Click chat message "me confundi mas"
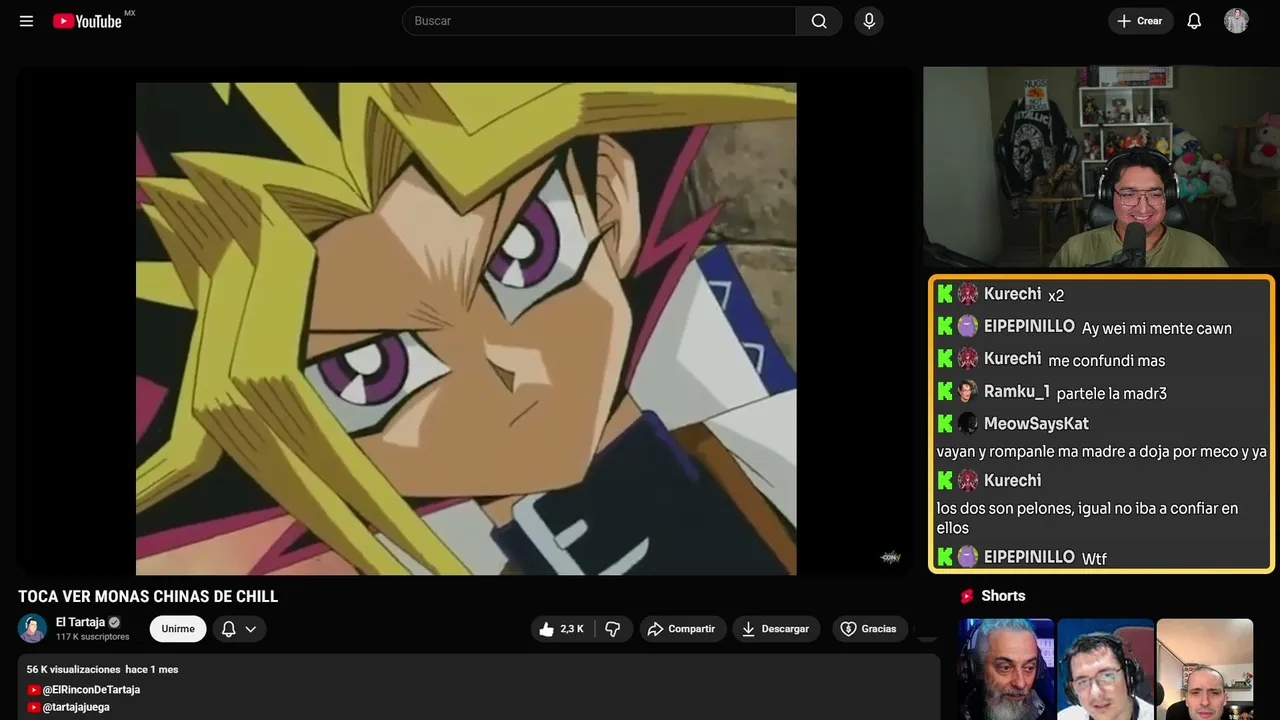Viewport: 1280px width, 720px height. [x=1107, y=360]
